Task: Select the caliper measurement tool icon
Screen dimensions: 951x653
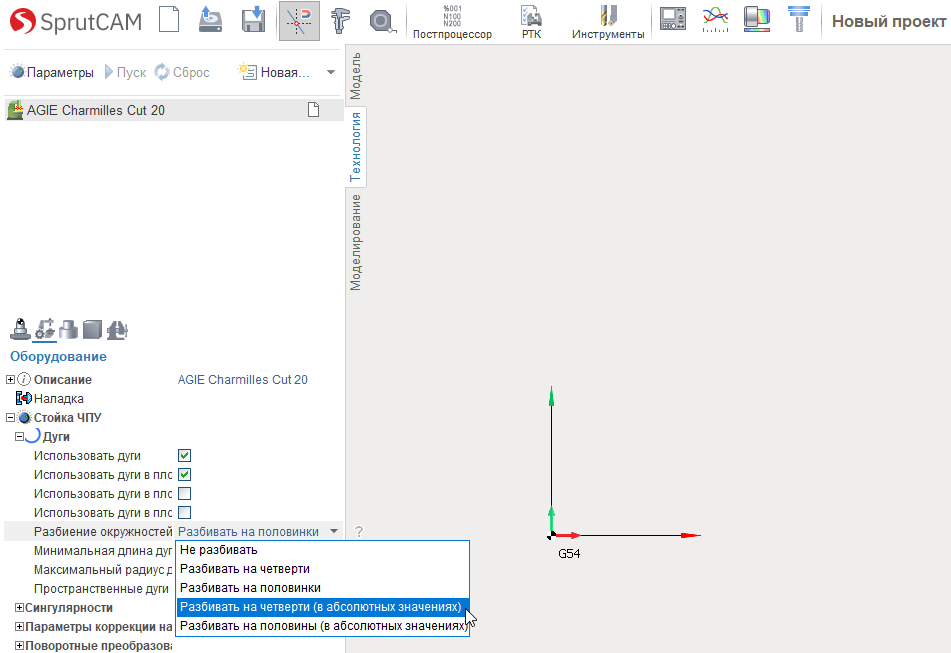Action: pos(340,21)
